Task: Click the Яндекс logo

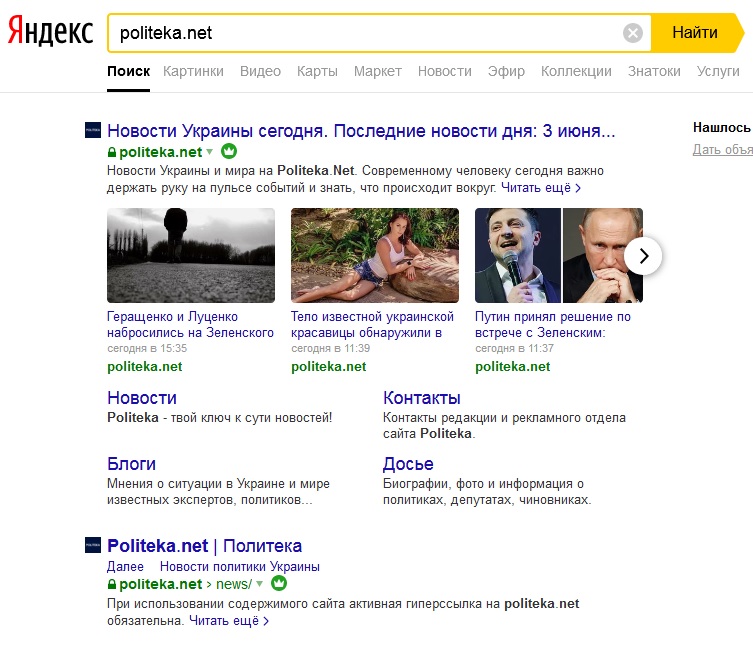Action: click(50, 31)
